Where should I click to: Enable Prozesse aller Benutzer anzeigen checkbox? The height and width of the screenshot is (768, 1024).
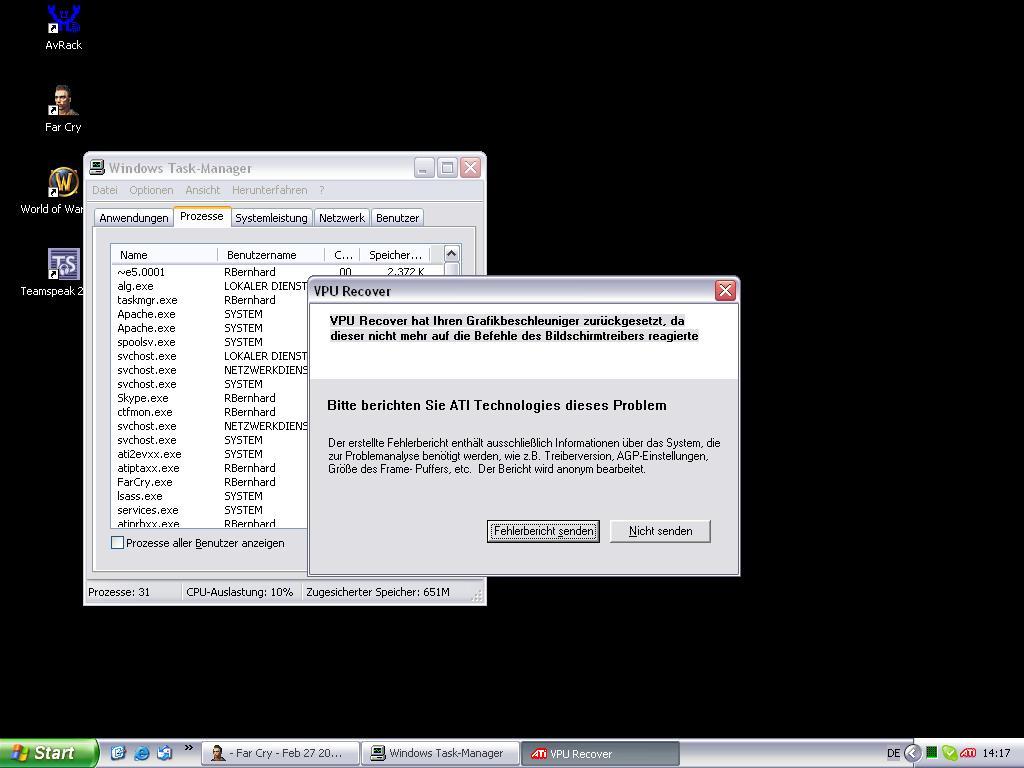[x=118, y=543]
